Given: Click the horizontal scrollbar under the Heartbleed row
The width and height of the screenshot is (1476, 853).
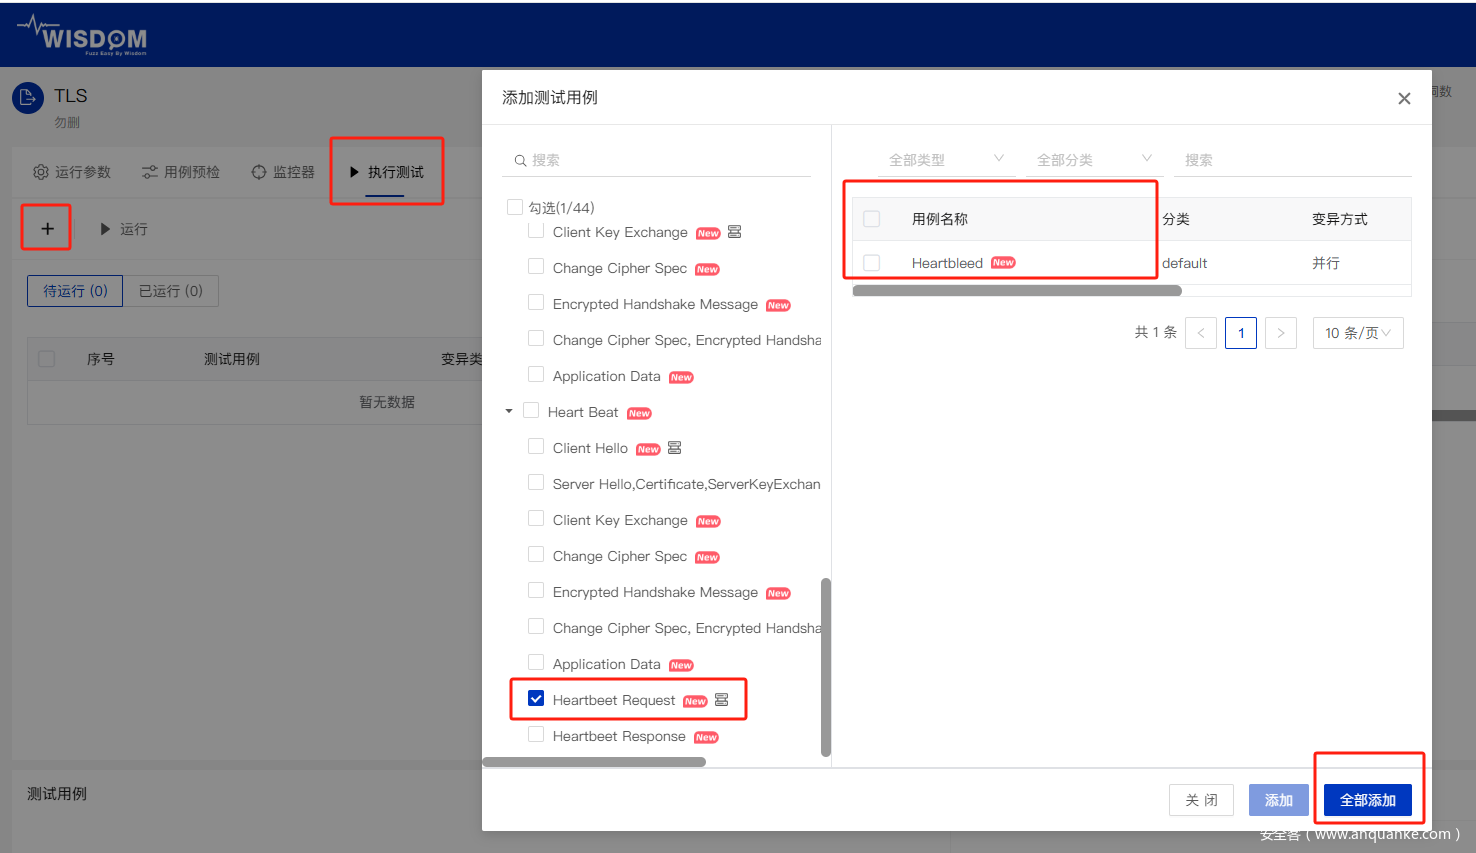Looking at the screenshot, I should [1017, 291].
